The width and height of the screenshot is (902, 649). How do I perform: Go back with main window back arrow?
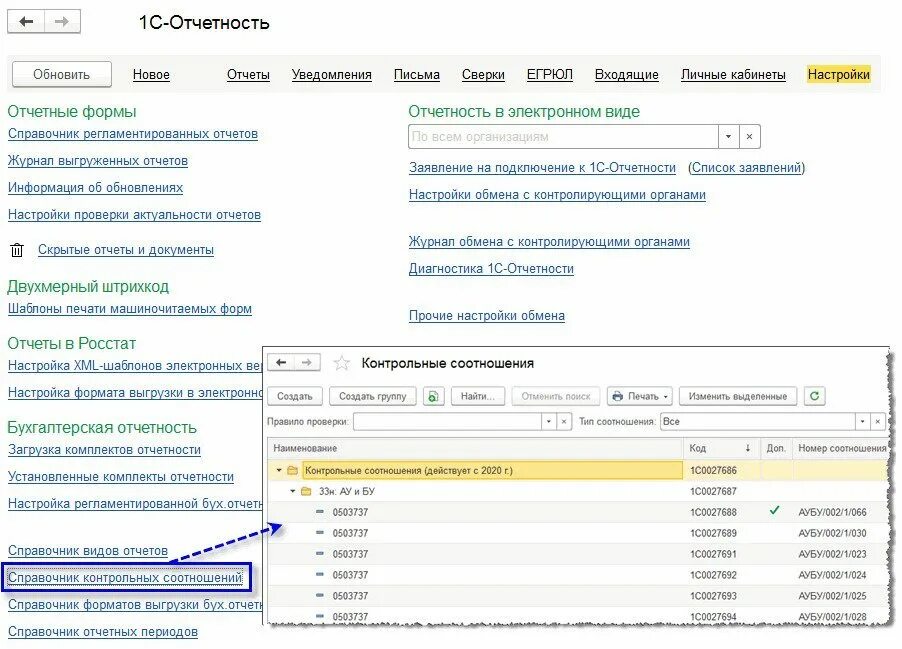point(26,22)
